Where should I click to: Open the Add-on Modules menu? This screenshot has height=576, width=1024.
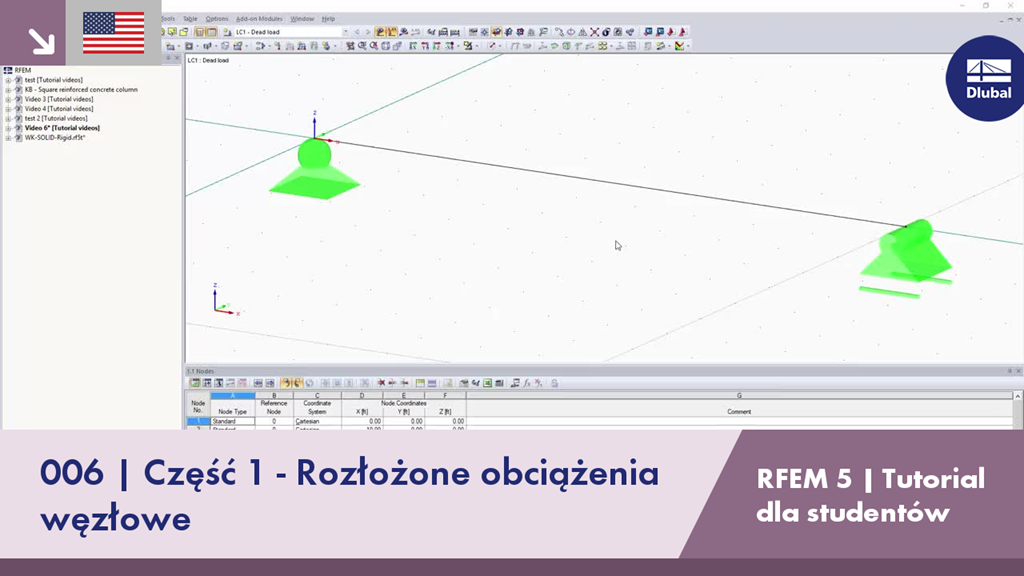click(259, 19)
